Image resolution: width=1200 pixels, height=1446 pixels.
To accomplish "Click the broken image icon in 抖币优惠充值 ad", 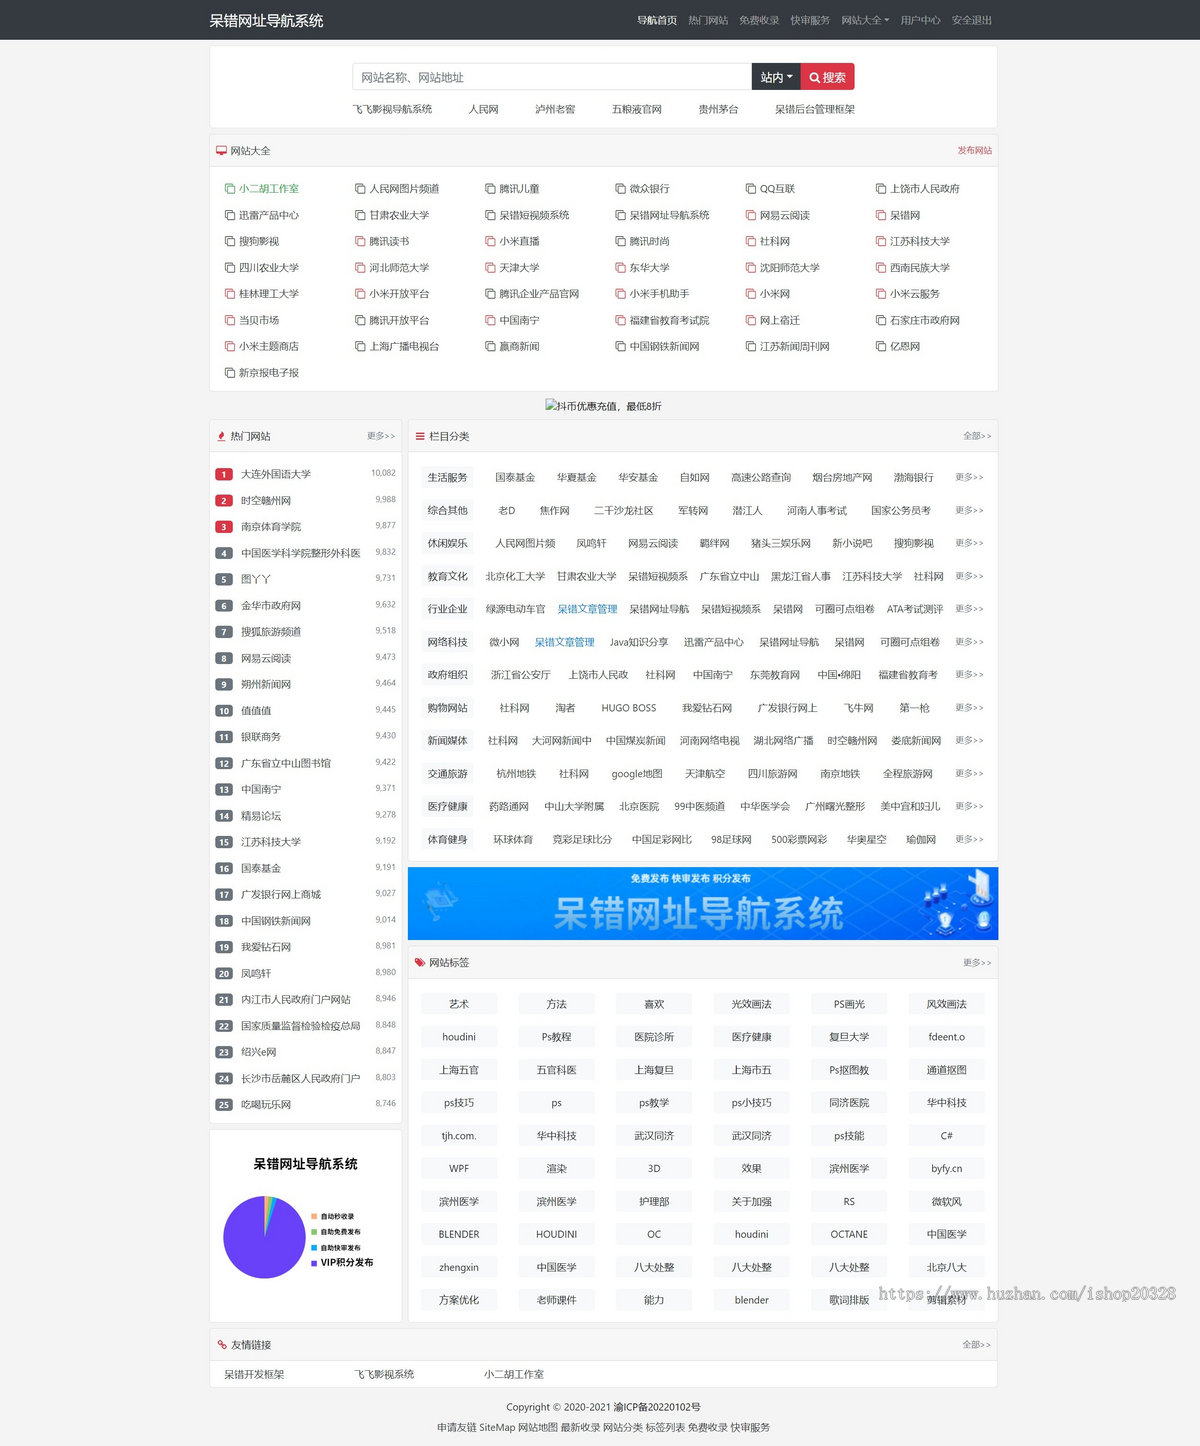I will (551, 405).
